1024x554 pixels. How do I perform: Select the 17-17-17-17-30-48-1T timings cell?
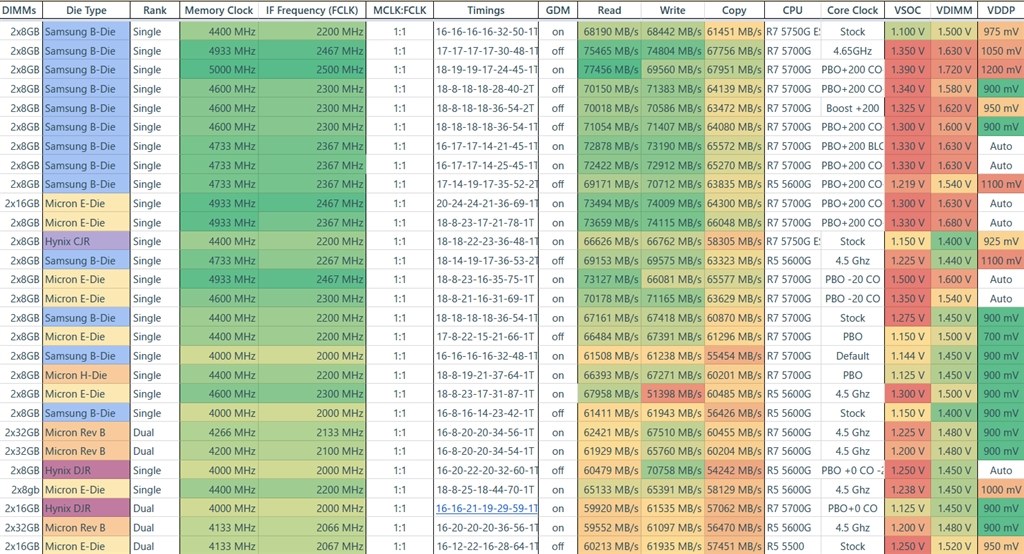coord(486,50)
